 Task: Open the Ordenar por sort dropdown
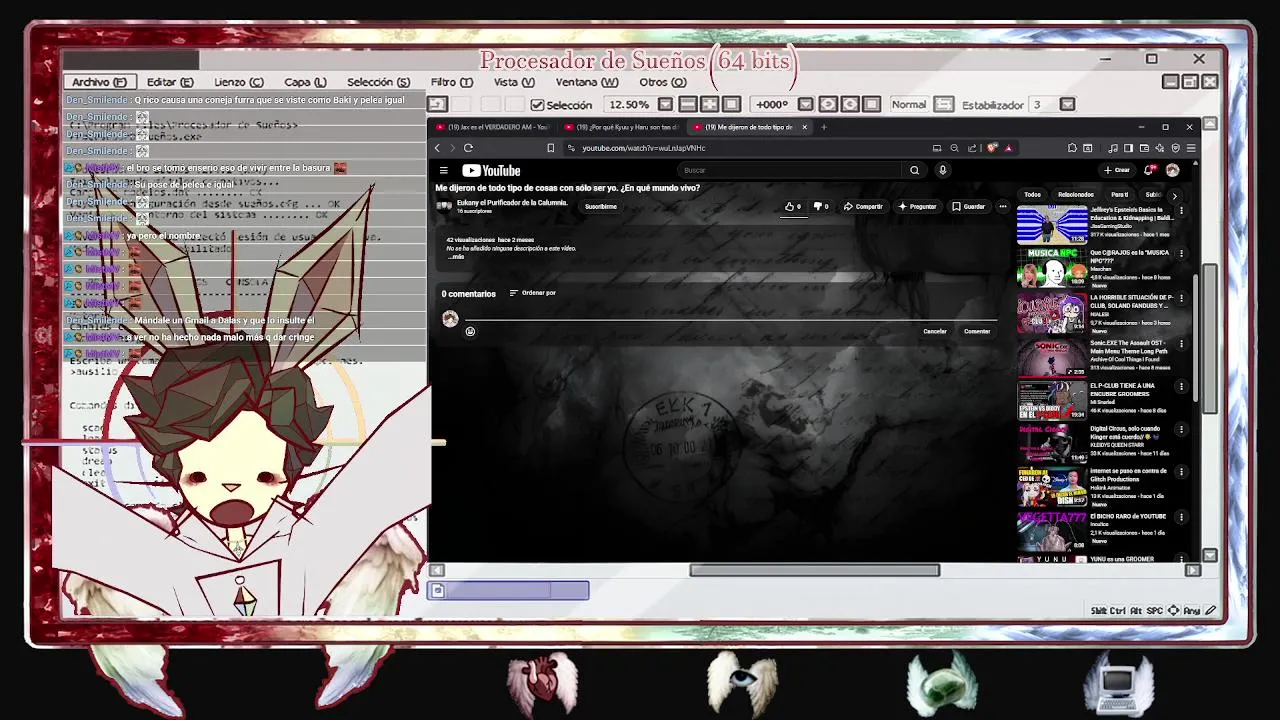click(533, 293)
